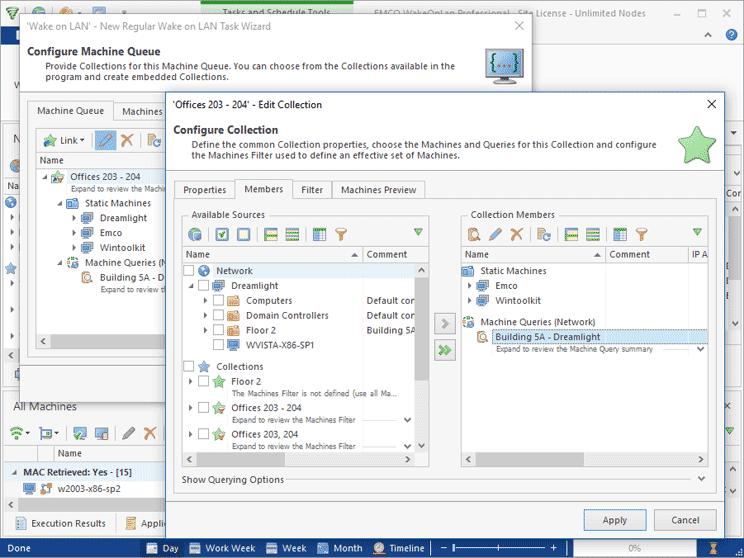744x558 pixels.
Task: Expand the Computers tree node
Action: 204,301
